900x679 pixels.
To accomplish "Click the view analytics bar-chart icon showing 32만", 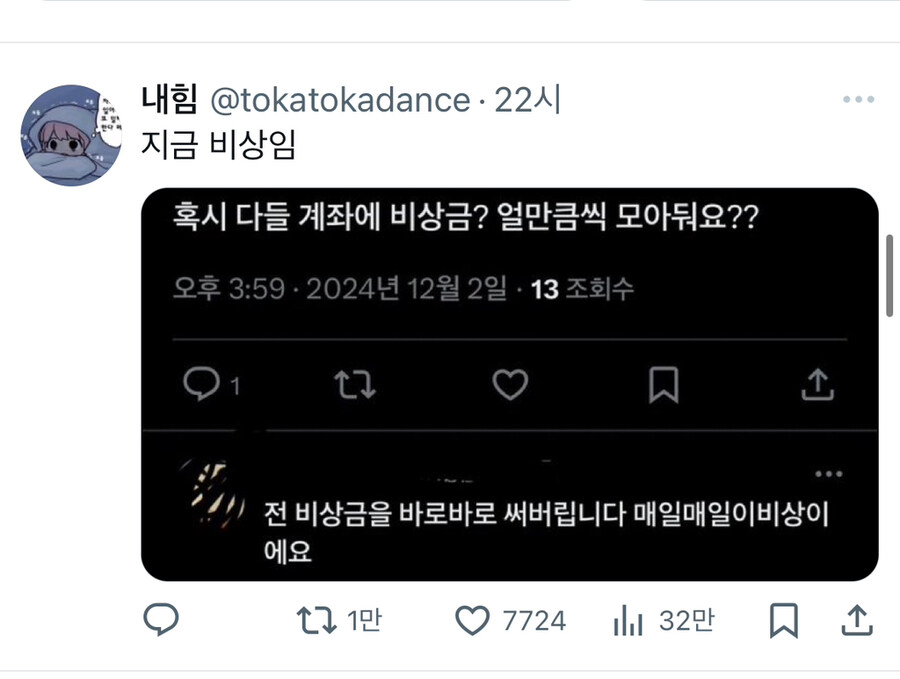I will (628, 621).
